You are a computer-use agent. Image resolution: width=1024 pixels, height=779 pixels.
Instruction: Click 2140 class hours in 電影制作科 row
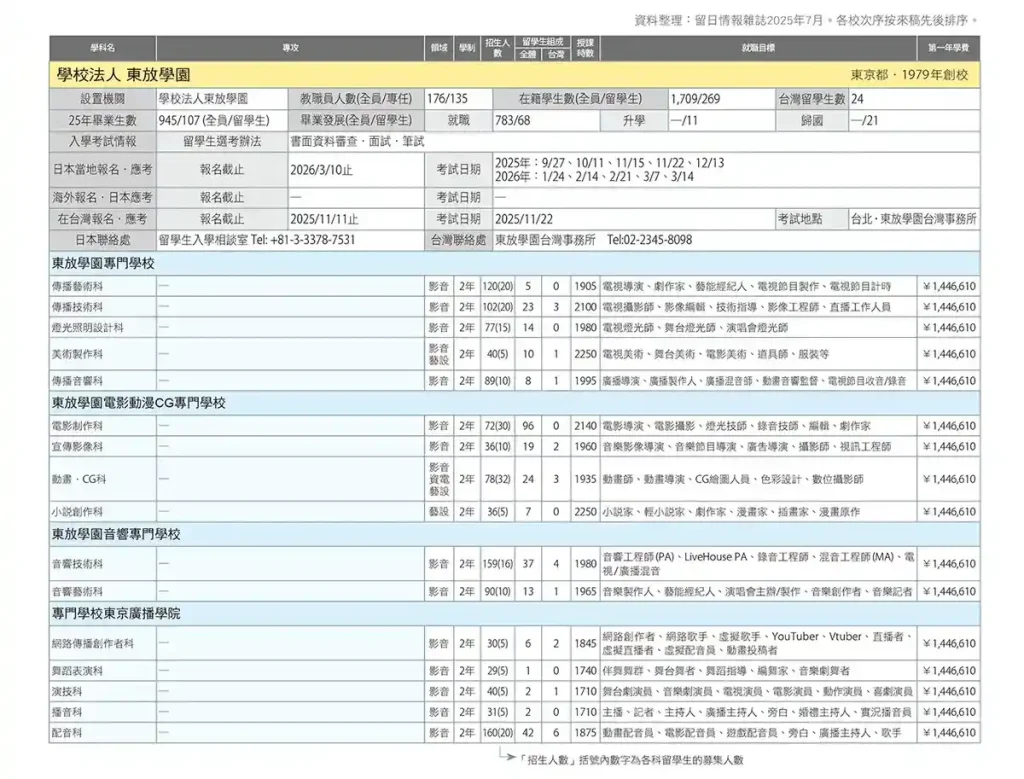[586, 426]
